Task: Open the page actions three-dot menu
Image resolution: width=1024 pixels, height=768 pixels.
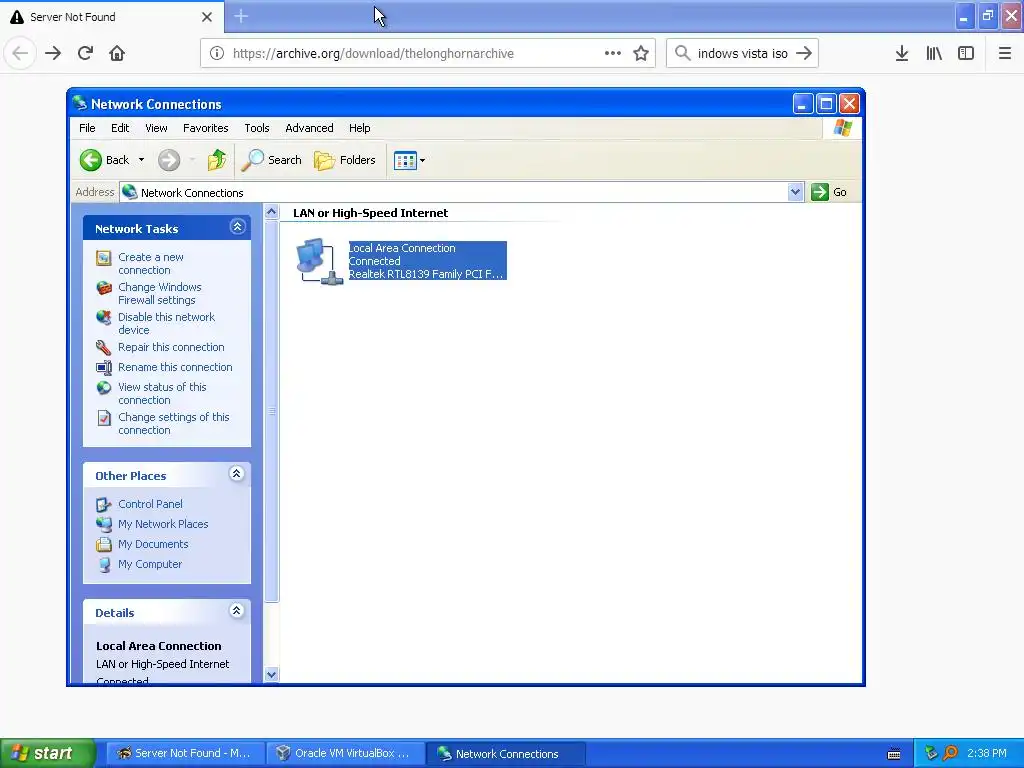Action: (x=613, y=53)
